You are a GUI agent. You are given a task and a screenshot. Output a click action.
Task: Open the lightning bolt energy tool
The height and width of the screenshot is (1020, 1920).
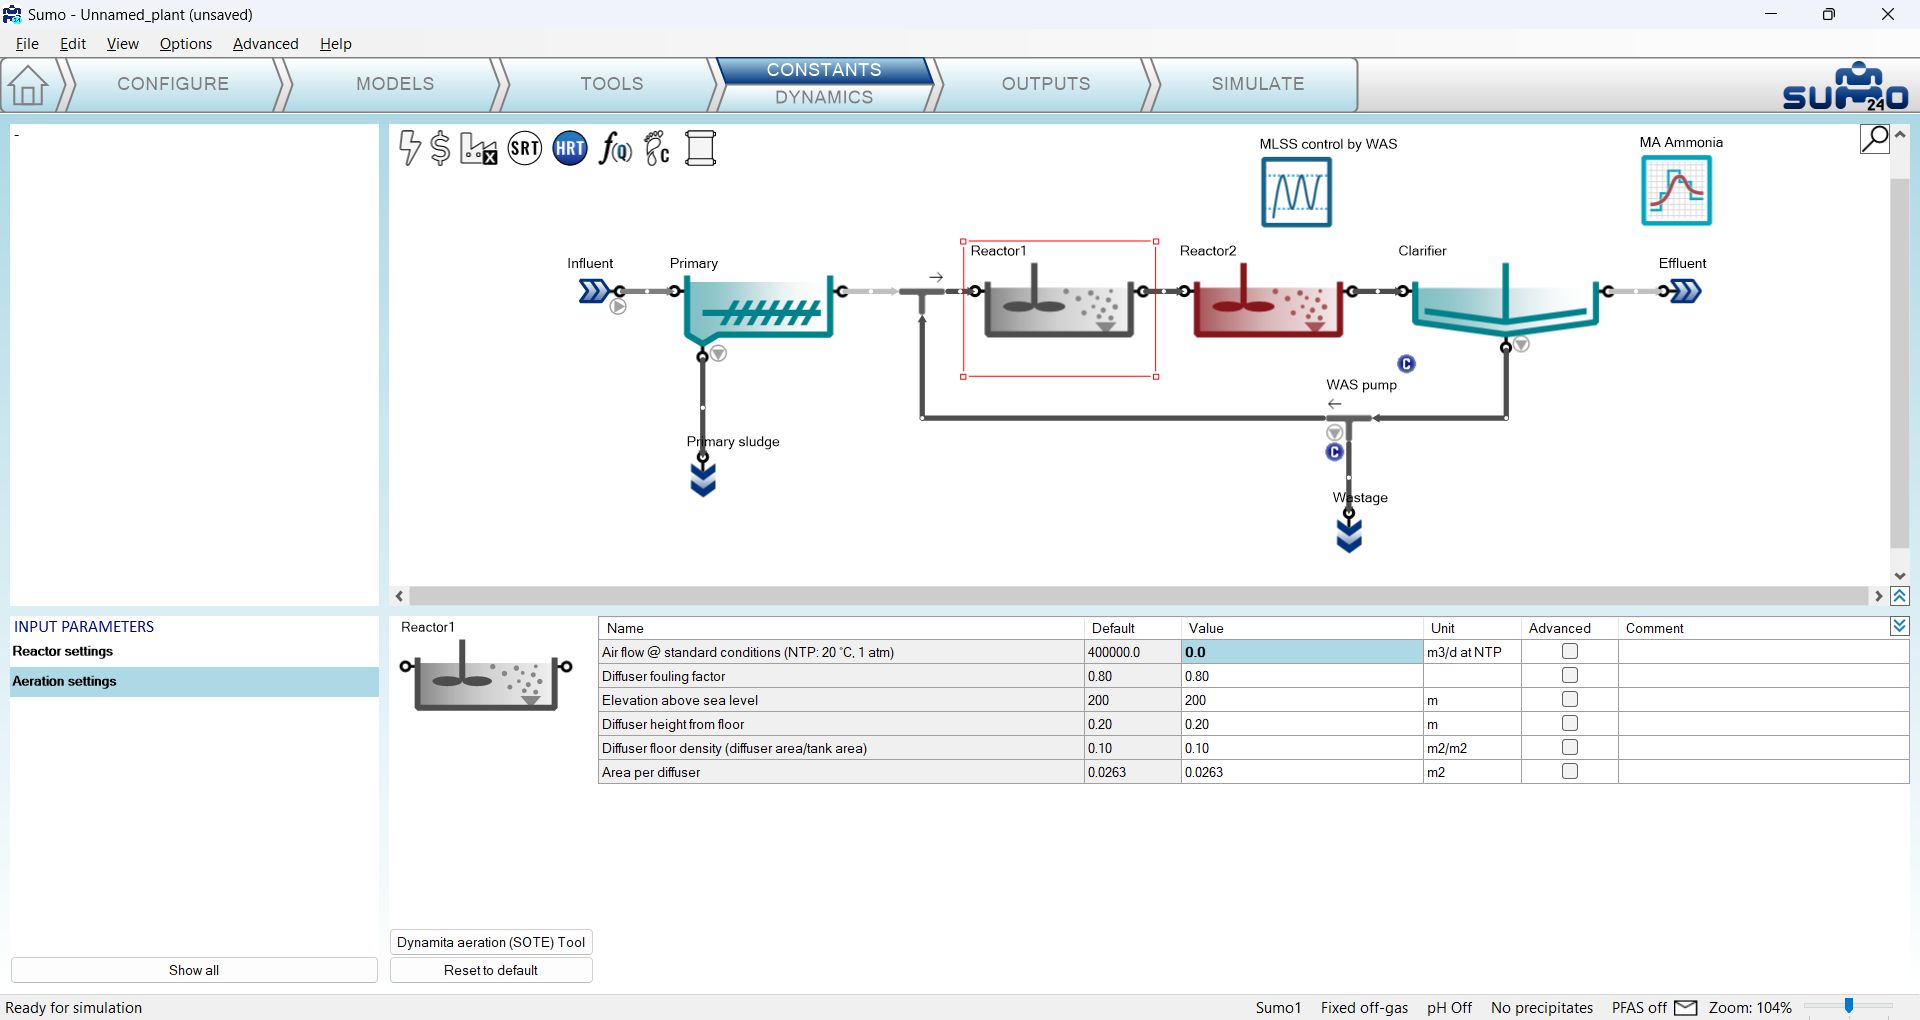409,148
